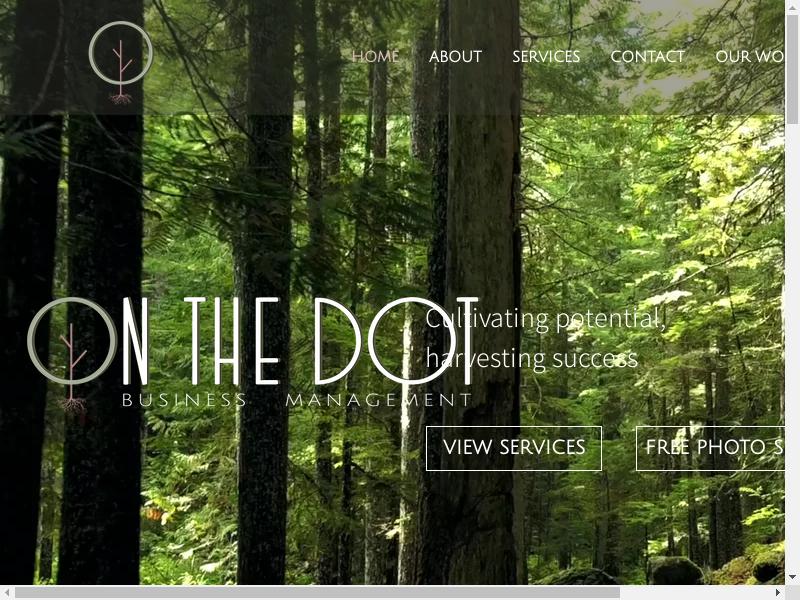Open the SERVICES menu item

[x=546, y=56]
